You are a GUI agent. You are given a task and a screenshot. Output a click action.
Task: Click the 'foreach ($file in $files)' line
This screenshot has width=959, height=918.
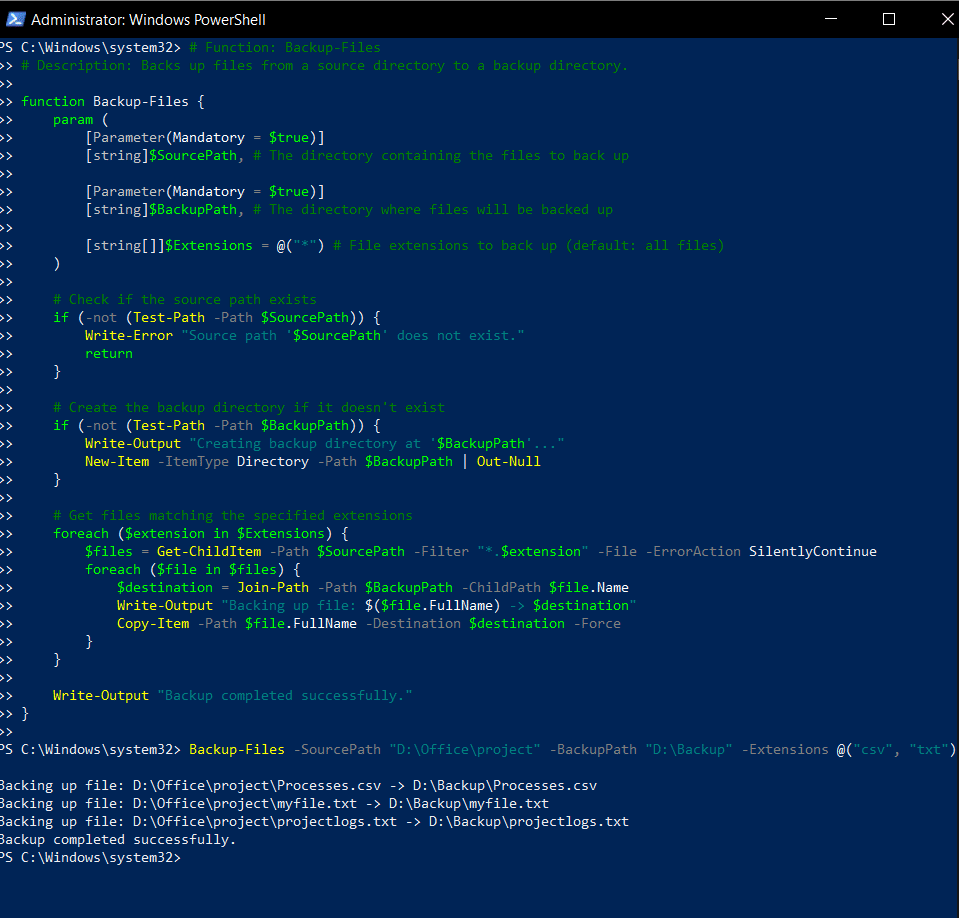193,569
